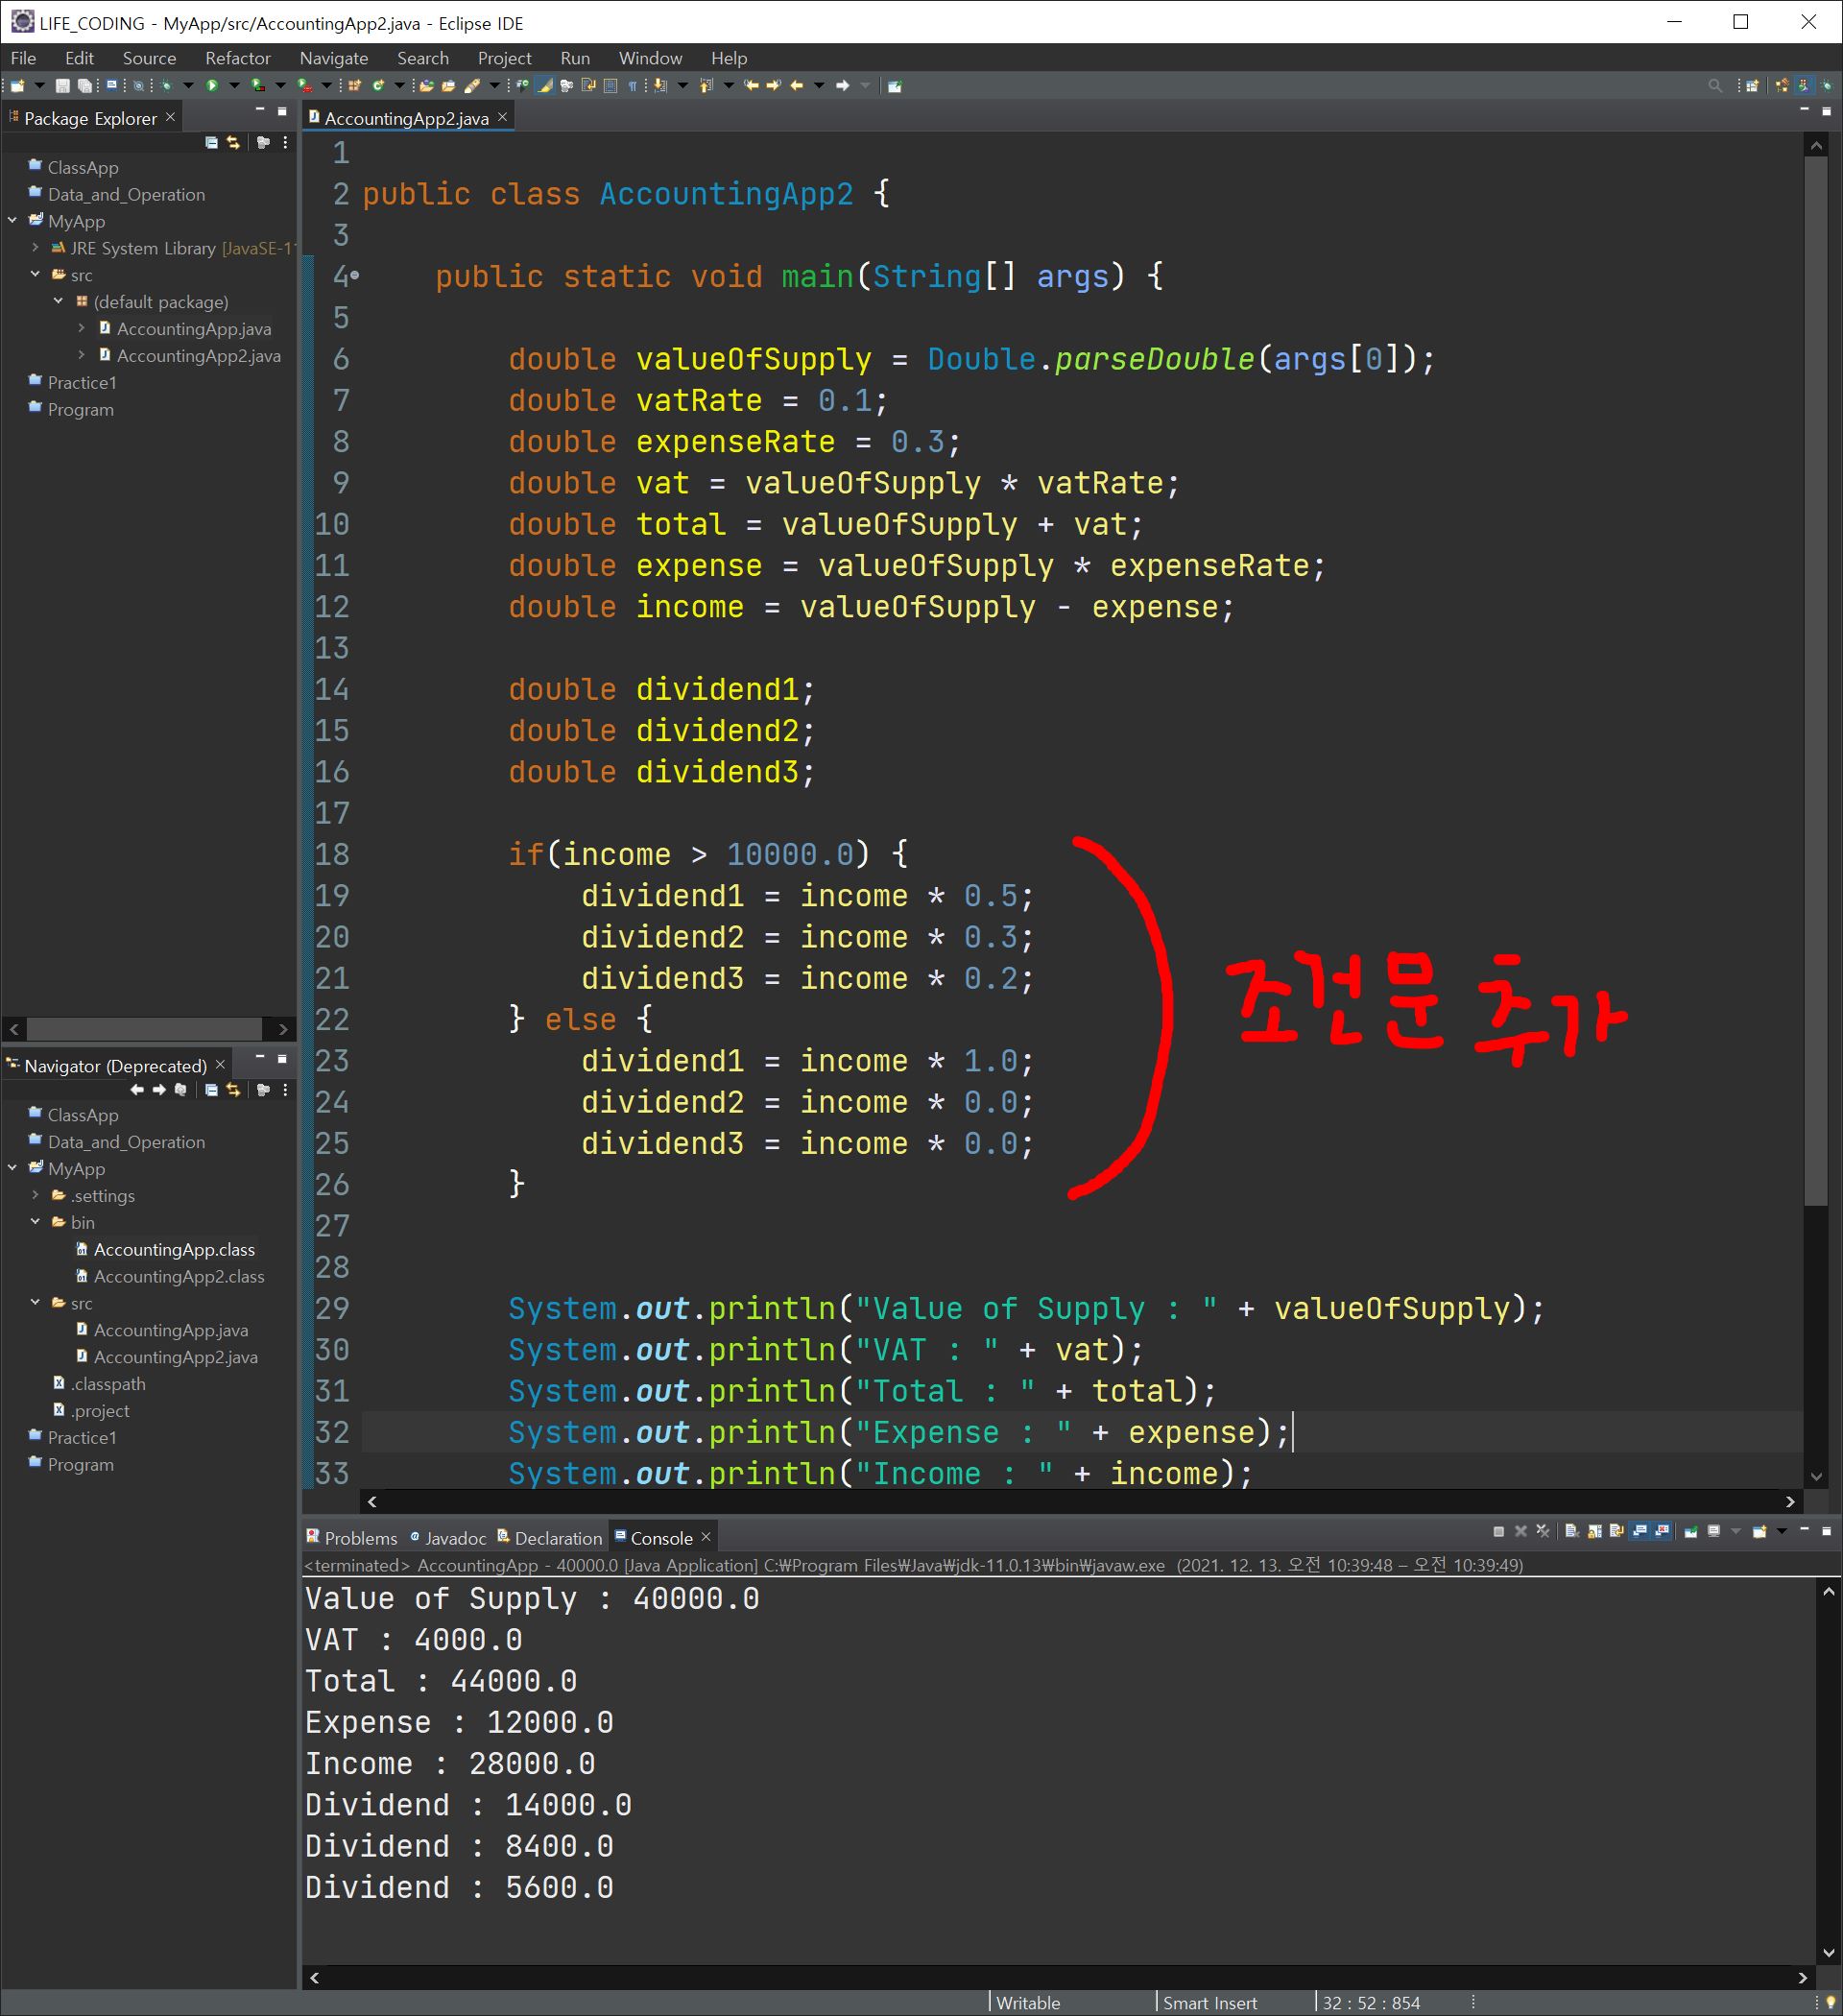Collapse the bin folder in Navigator

tap(36, 1222)
